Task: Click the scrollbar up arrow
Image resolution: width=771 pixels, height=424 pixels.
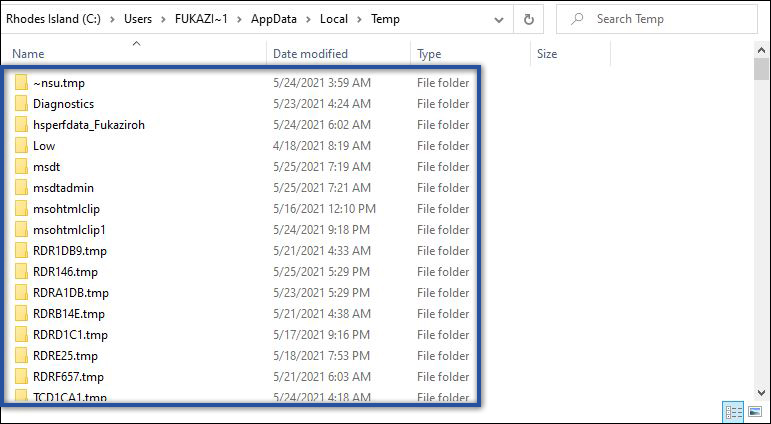Action: coord(761,50)
